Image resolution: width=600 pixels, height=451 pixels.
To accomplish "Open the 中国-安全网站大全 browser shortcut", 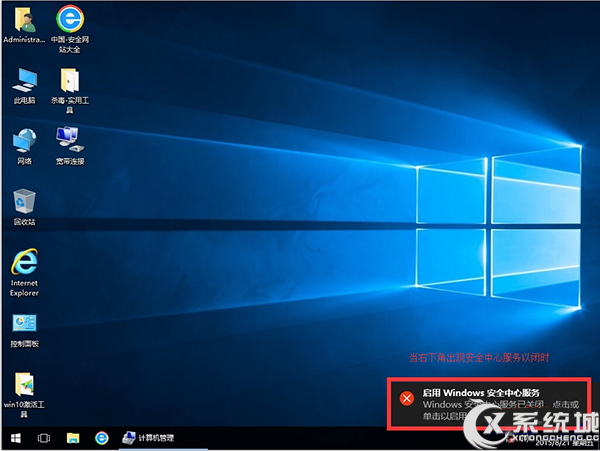I will [69, 20].
